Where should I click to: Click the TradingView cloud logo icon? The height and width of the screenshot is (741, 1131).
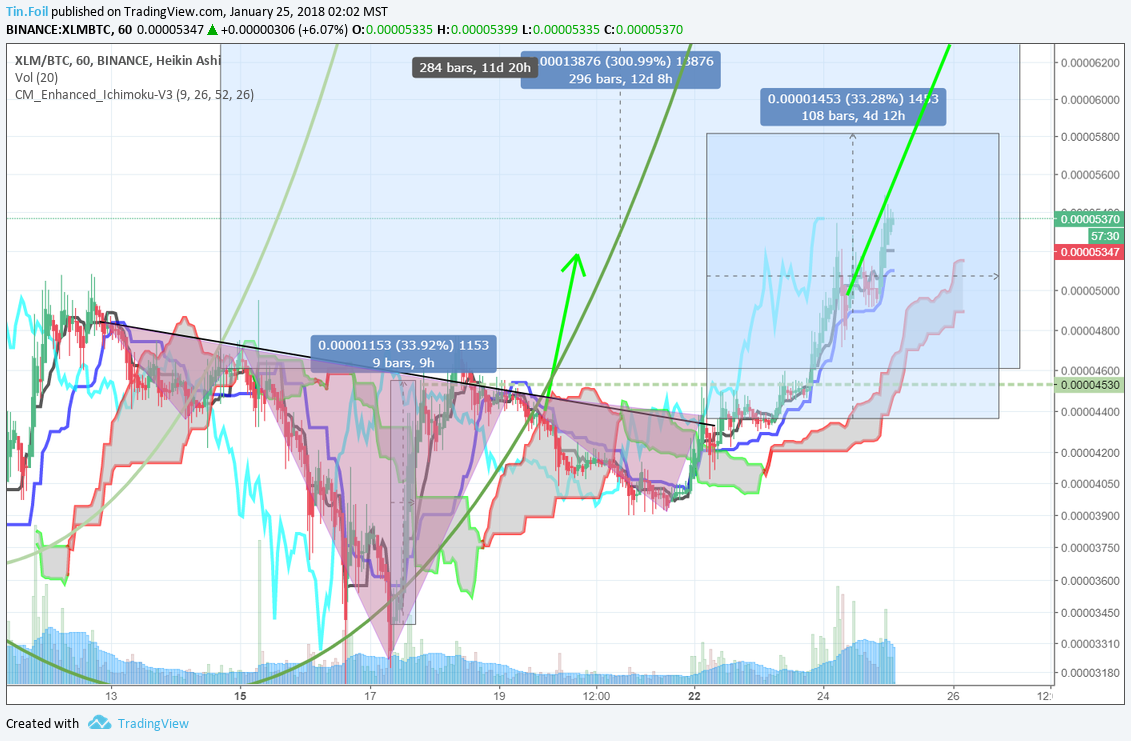[100, 722]
